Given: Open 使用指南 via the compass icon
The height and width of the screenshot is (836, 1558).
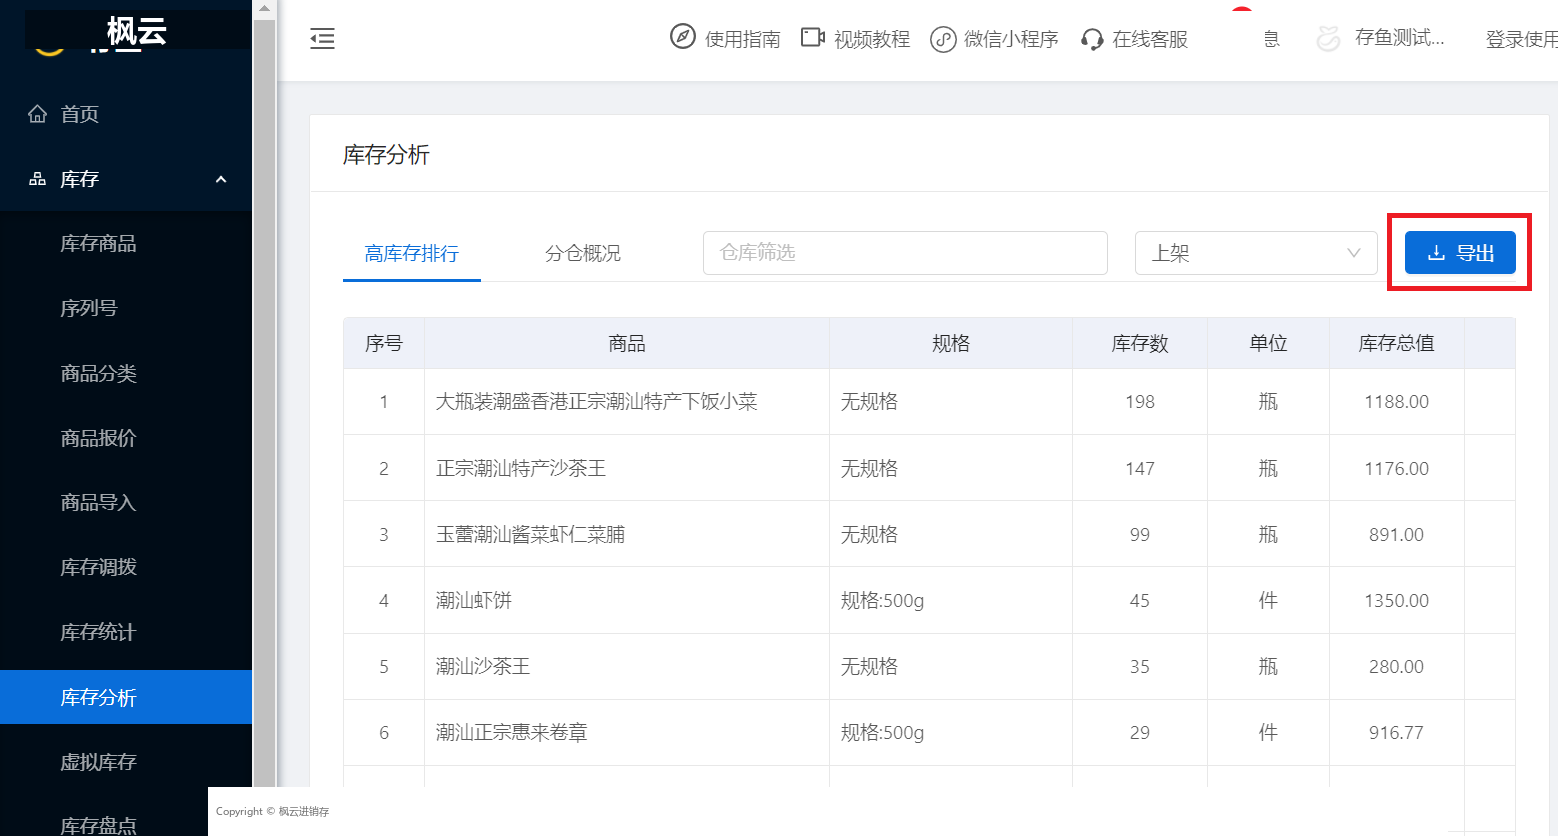Looking at the screenshot, I should point(682,37).
